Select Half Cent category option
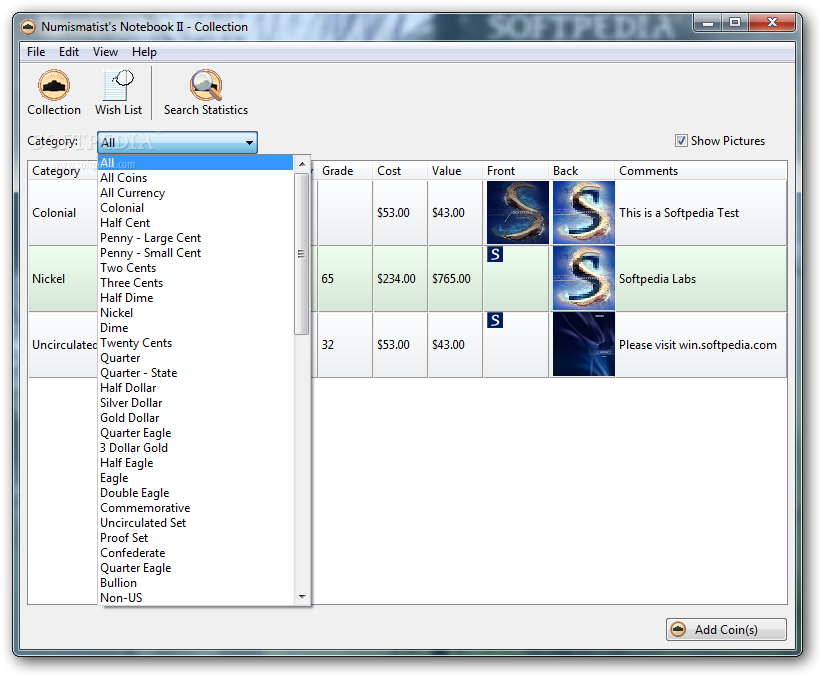This screenshot has width=823, height=677. (195, 223)
